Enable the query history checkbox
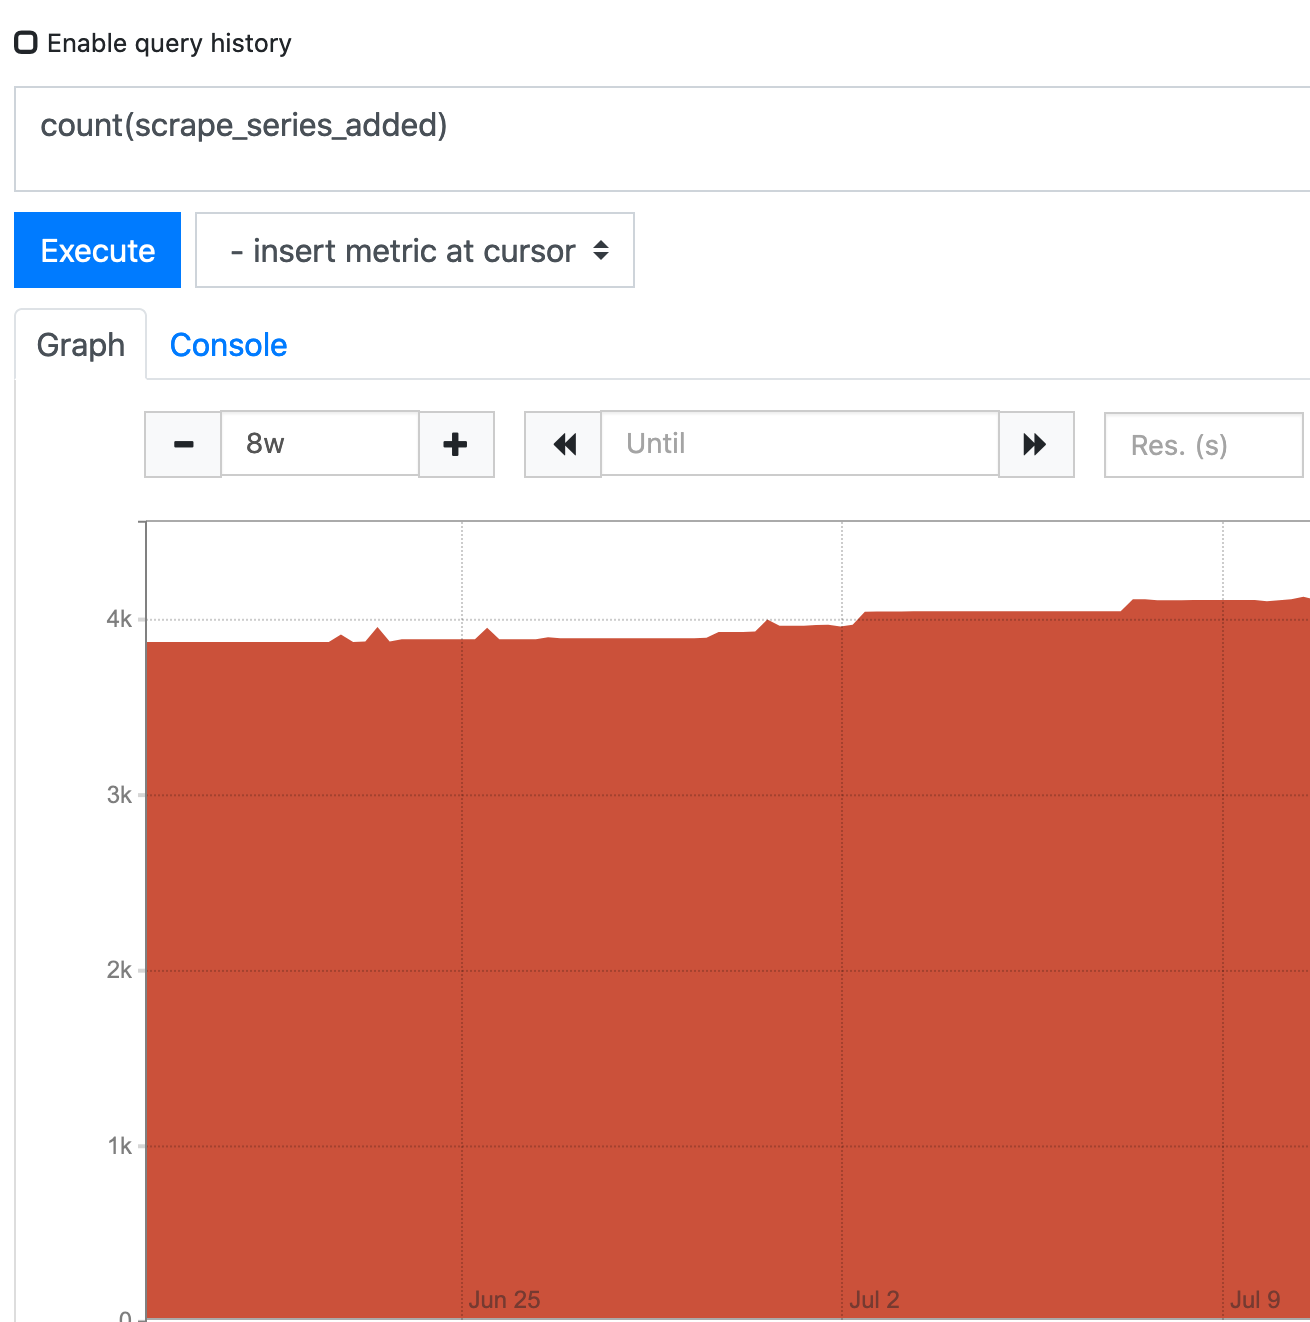1310x1322 pixels. (x=26, y=42)
